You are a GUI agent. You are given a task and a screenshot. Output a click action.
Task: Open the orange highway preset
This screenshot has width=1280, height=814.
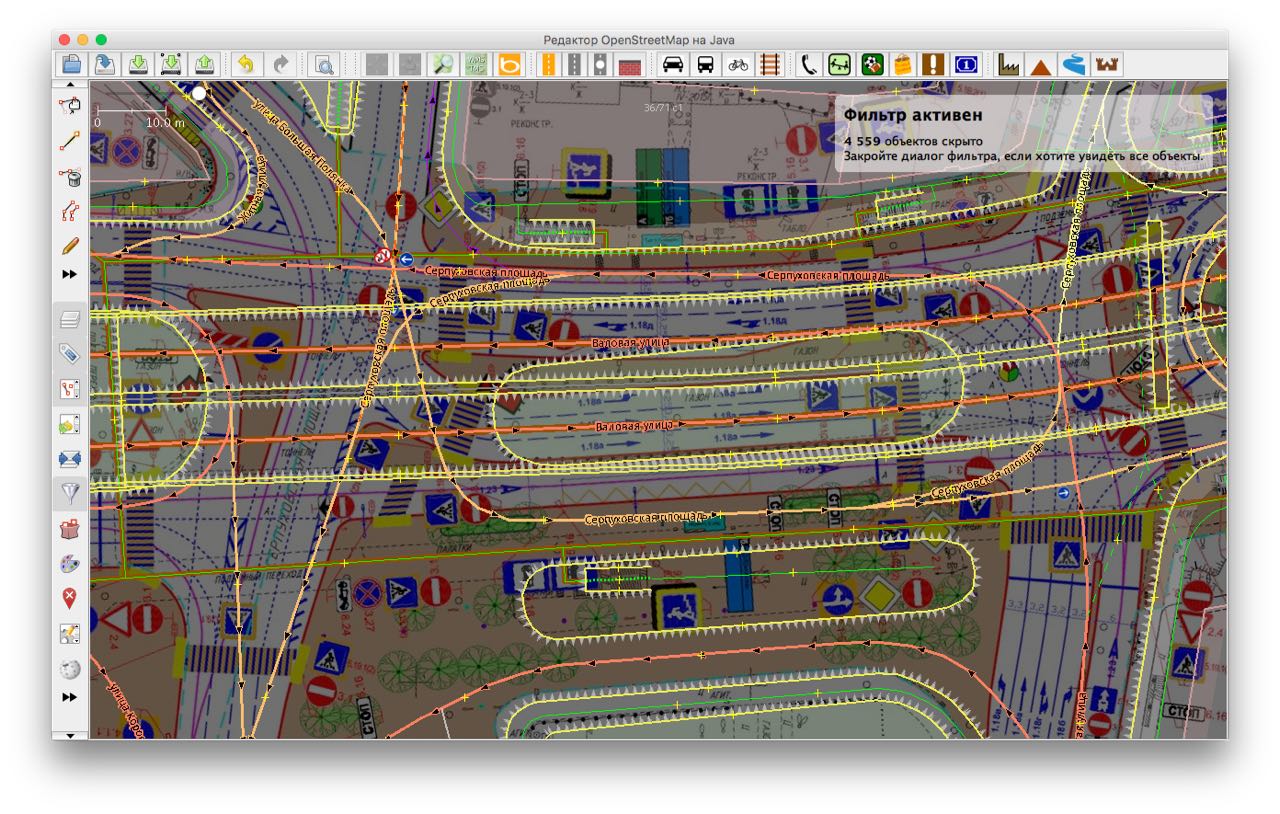(548, 65)
